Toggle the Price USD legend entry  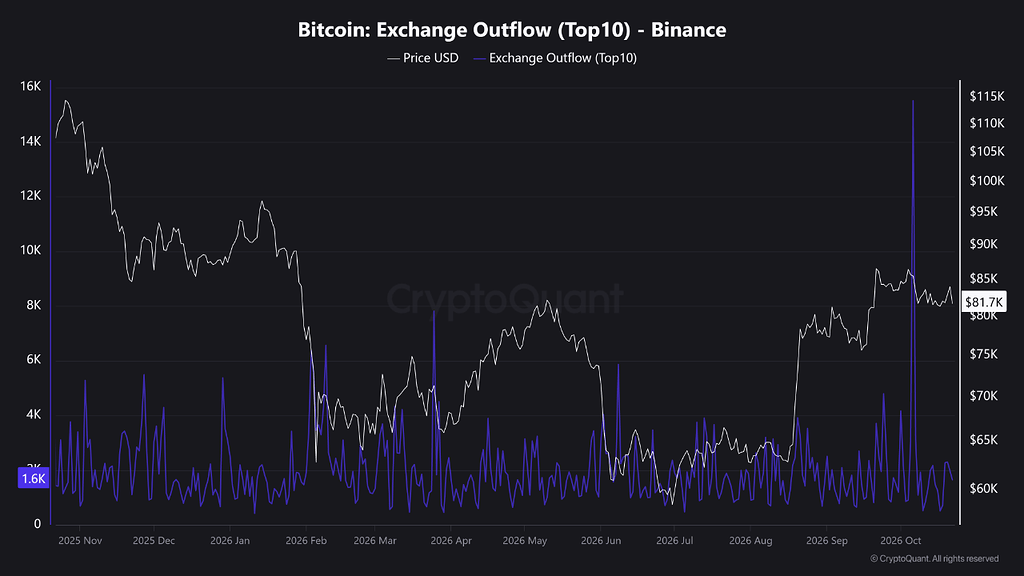[423, 58]
